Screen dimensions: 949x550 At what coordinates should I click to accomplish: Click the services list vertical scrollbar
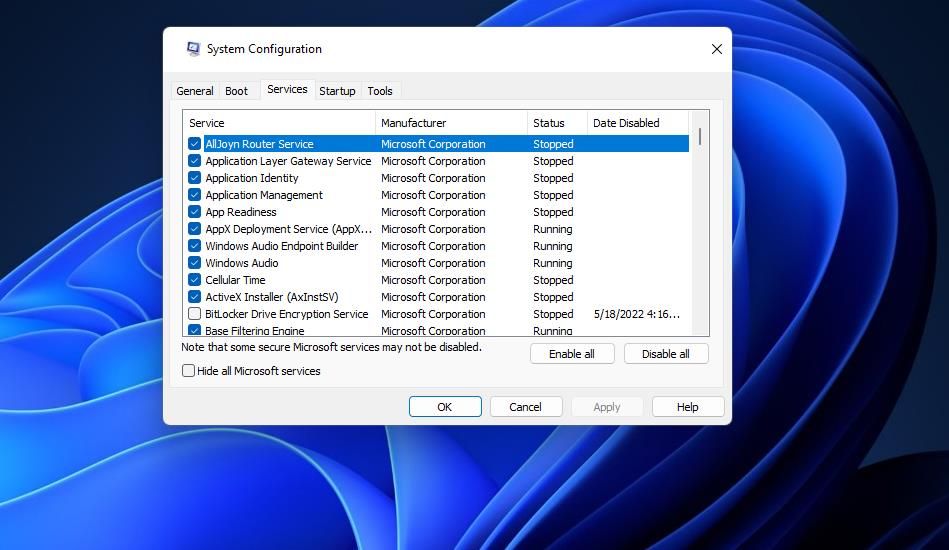pyautogui.click(x=700, y=220)
